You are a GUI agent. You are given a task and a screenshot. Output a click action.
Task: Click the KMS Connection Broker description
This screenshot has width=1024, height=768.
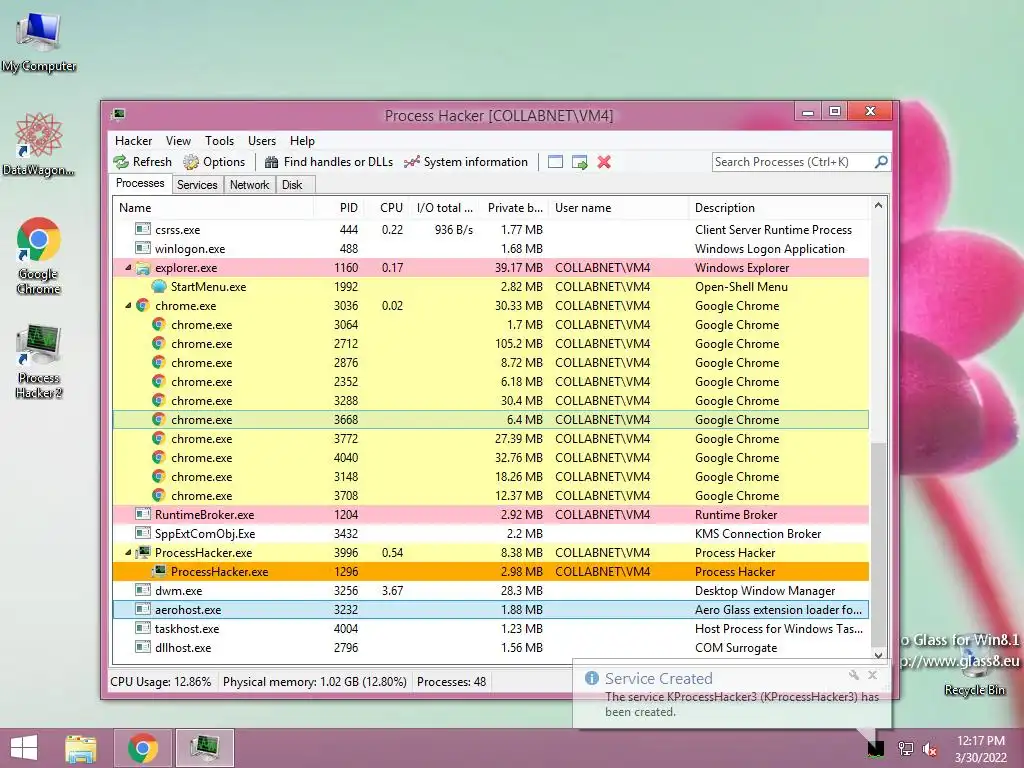[758, 534]
